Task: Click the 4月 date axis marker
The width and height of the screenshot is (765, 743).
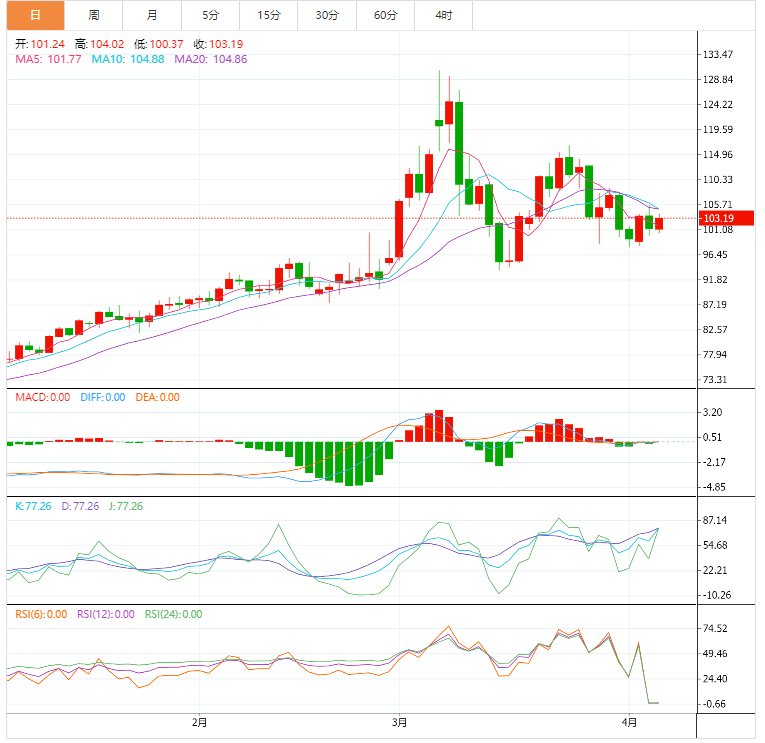Action: [628, 722]
